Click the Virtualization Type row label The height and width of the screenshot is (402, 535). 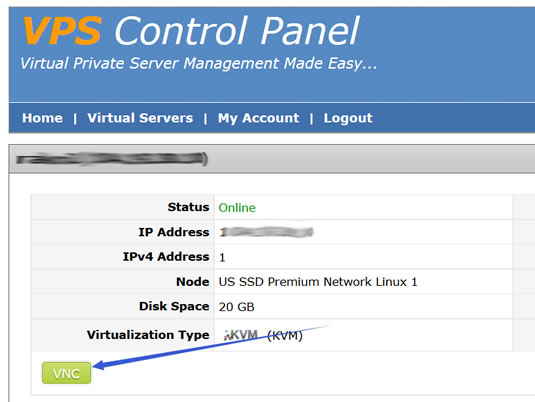tap(148, 335)
